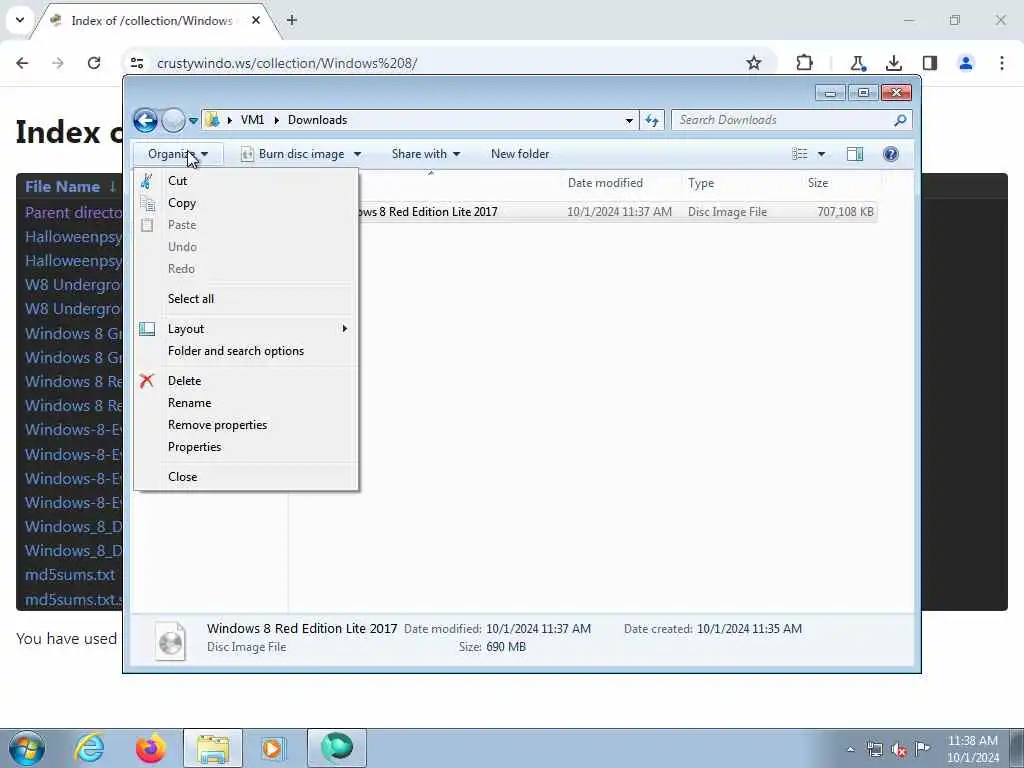This screenshot has width=1024, height=768.
Task: Close the Index of /collection tab
Action: (256, 20)
